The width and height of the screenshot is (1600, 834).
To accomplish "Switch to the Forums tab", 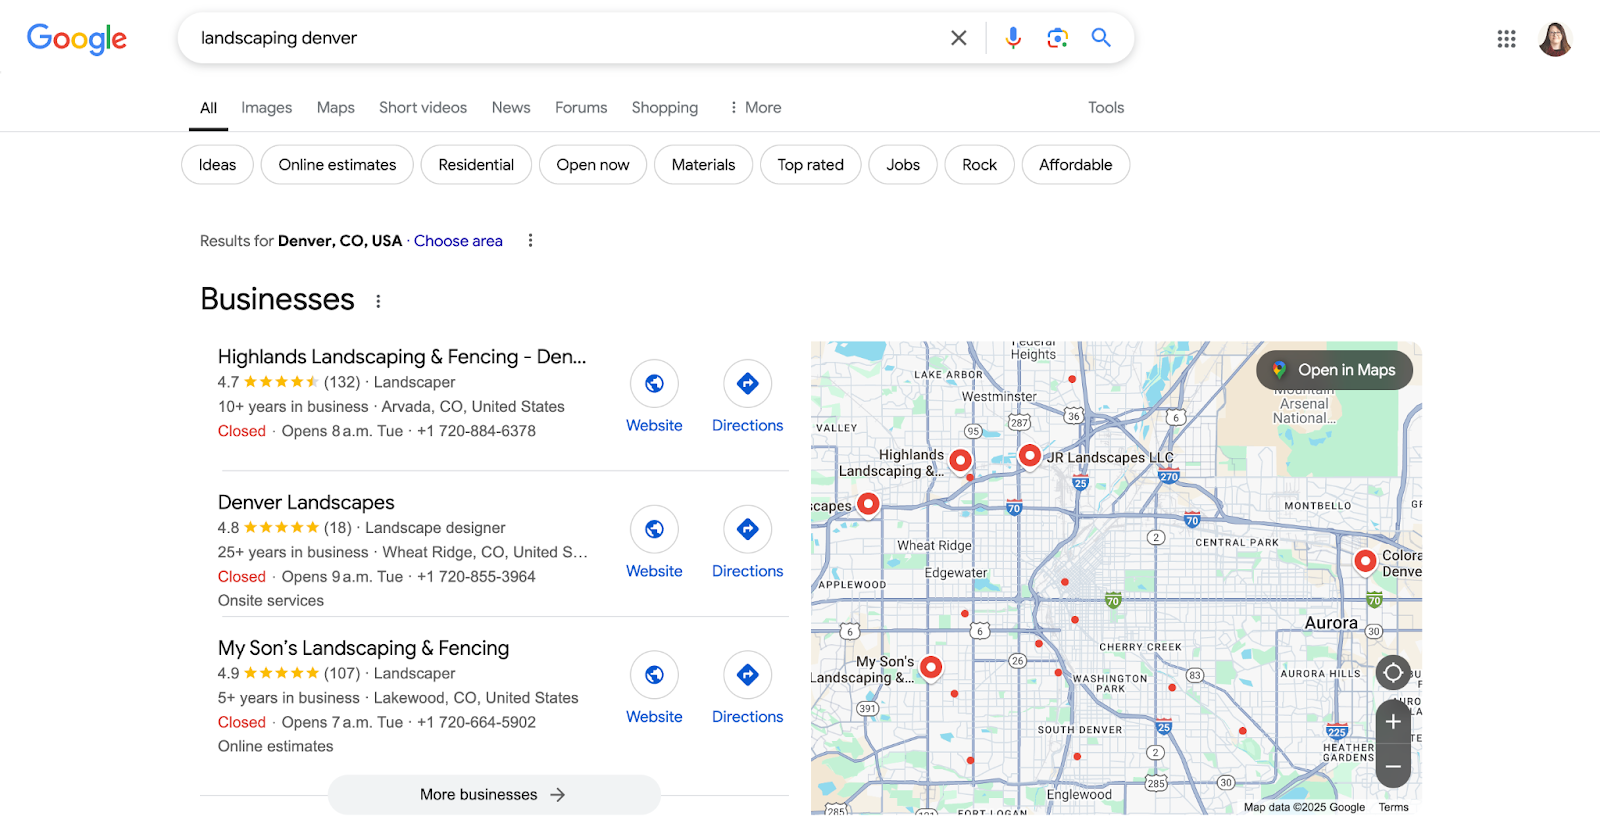I will coord(581,107).
